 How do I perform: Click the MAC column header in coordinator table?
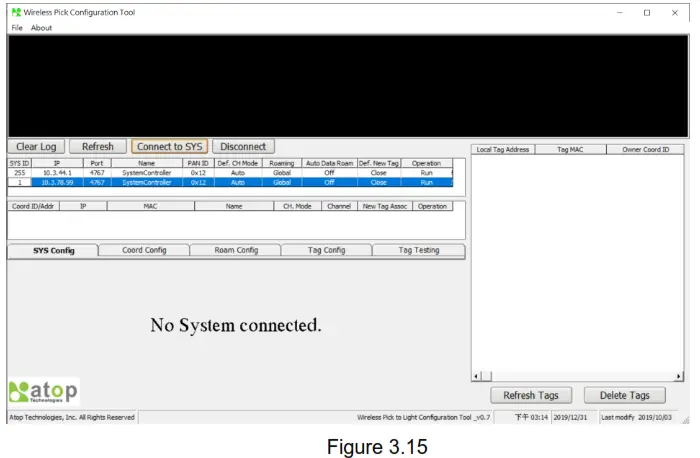(150, 206)
